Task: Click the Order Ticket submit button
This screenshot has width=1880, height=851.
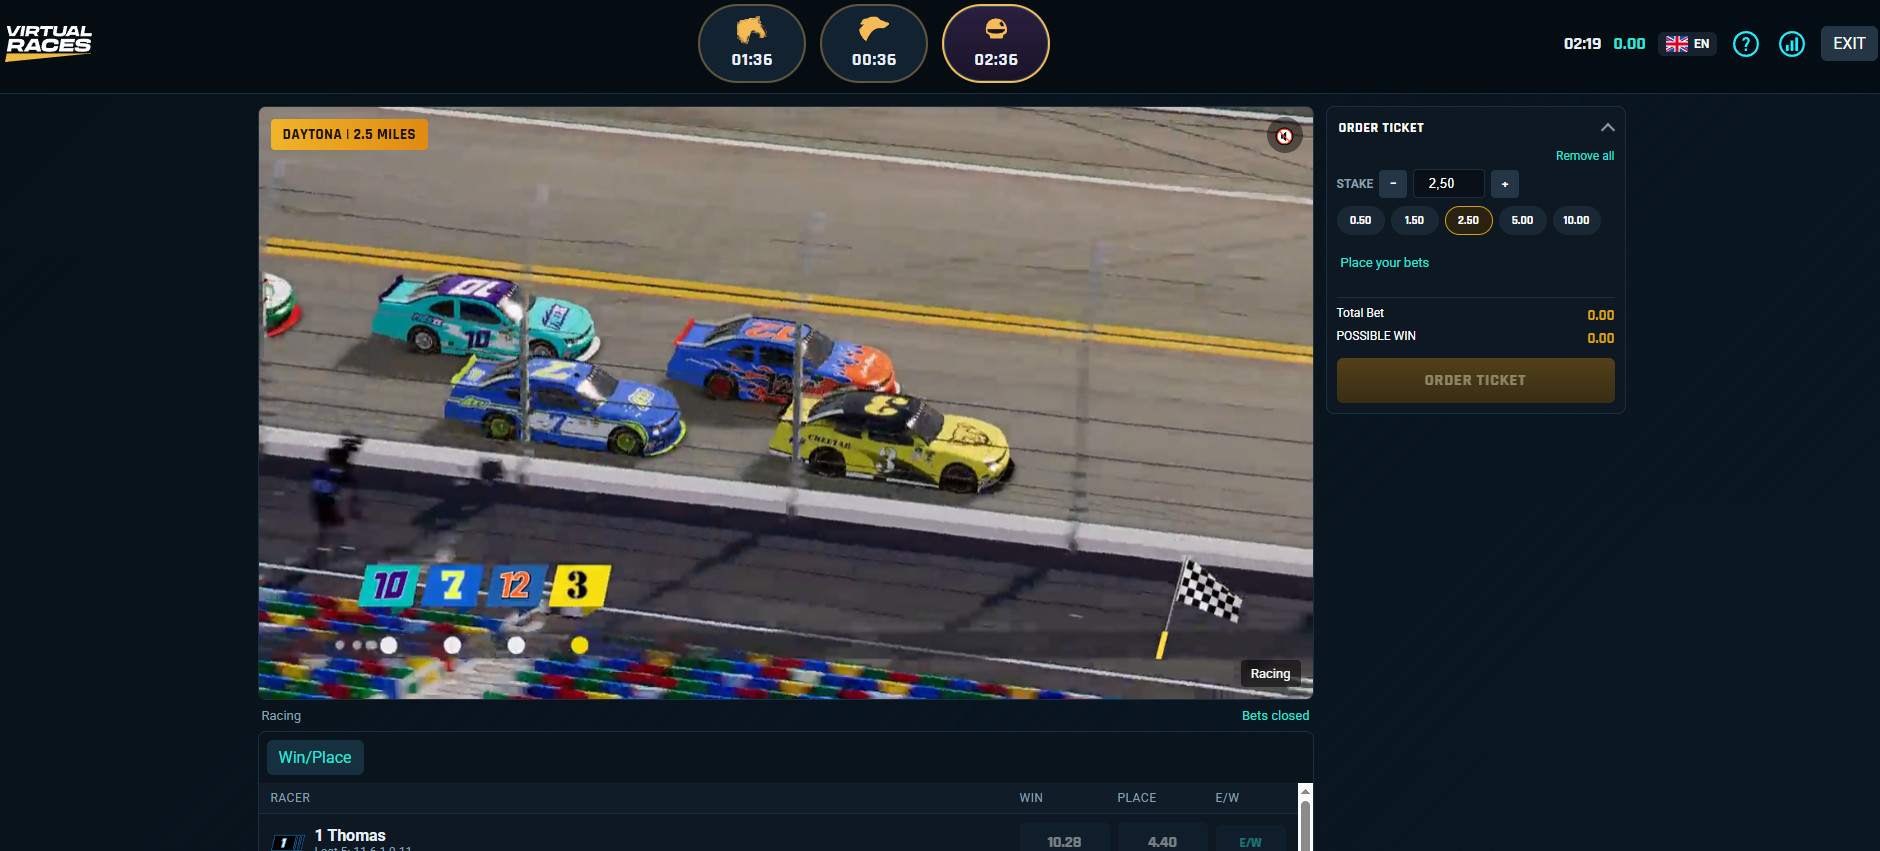Action: point(1476,380)
